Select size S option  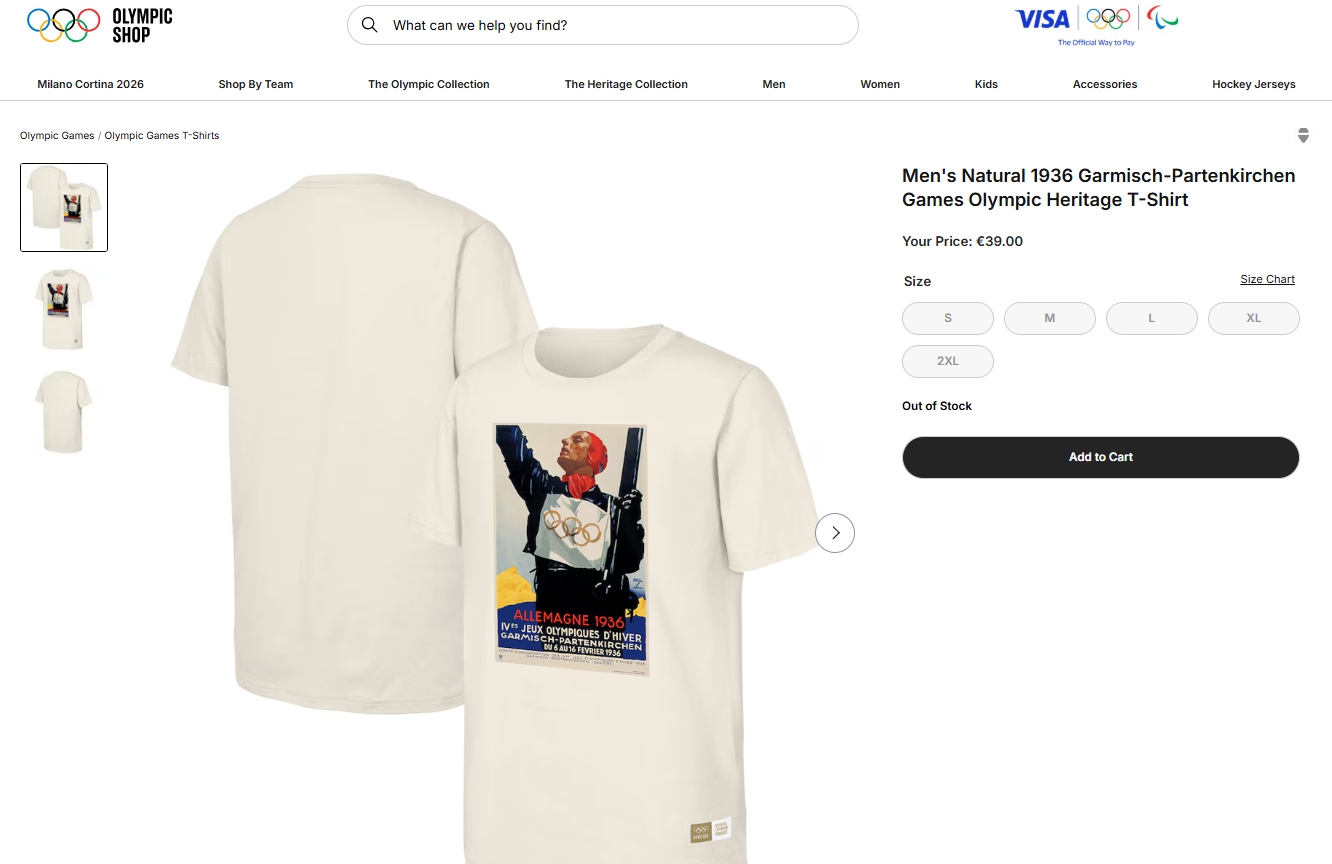pos(948,318)
